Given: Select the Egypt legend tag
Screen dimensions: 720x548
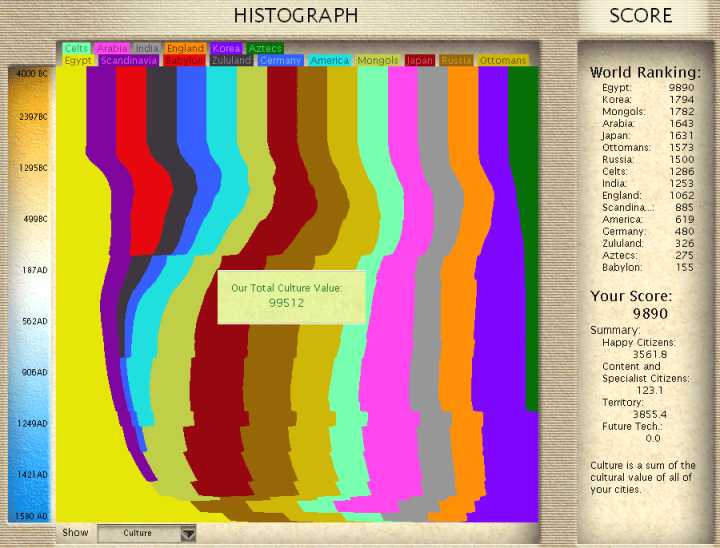Looking at the screenshot, I should [78, 60].
